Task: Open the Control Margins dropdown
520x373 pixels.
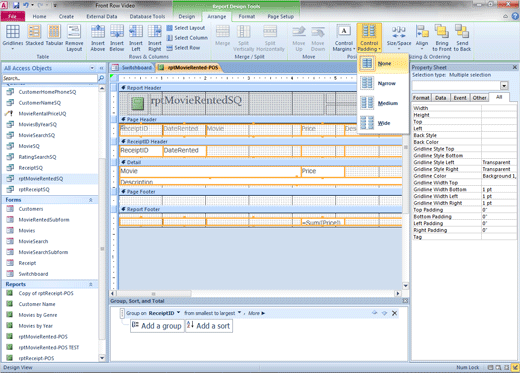Action: pyautogui.click(x=344, y=38)
